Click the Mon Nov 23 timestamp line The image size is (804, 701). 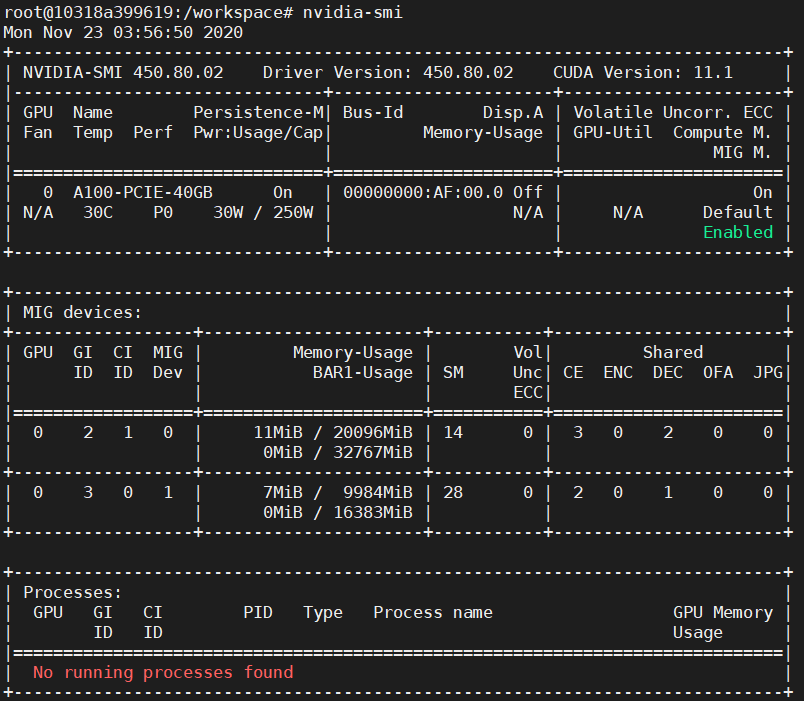123,32
